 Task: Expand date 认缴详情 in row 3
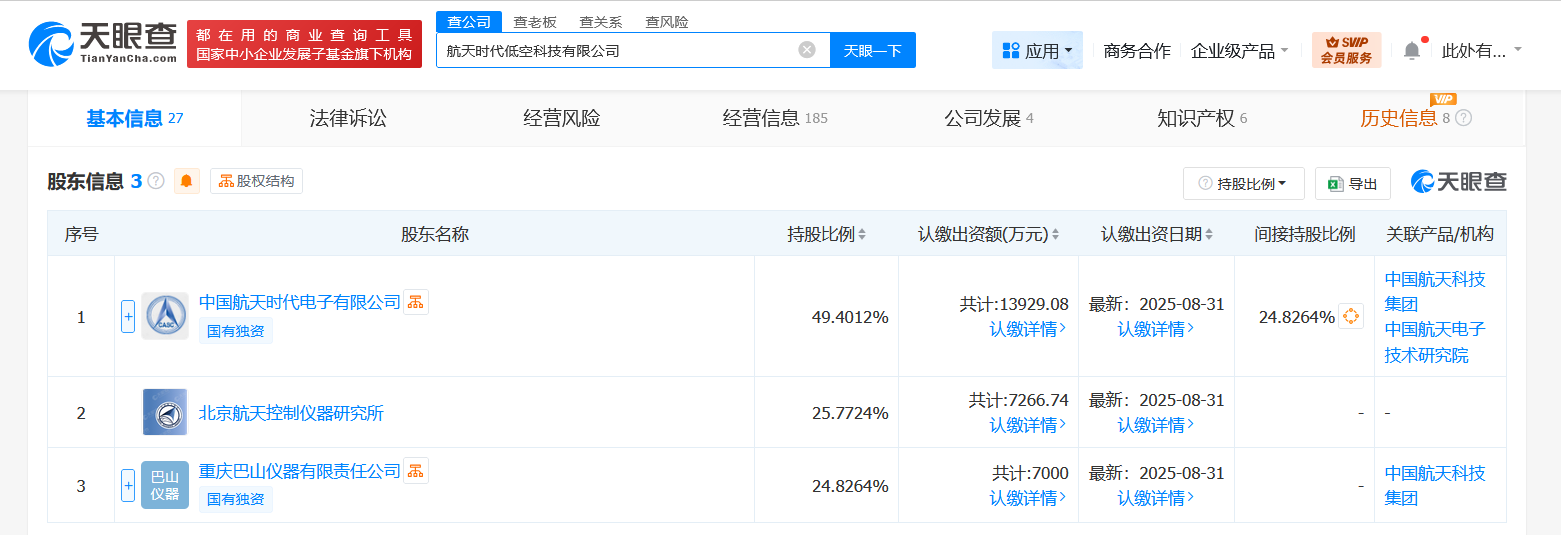(1156, 498)
